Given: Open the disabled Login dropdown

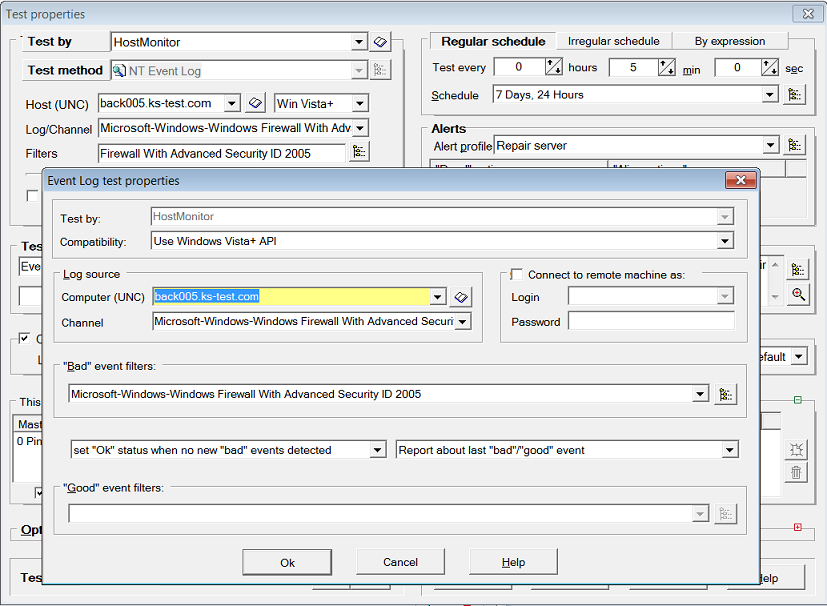Looking at the screenshot, I should pos(725,297).
